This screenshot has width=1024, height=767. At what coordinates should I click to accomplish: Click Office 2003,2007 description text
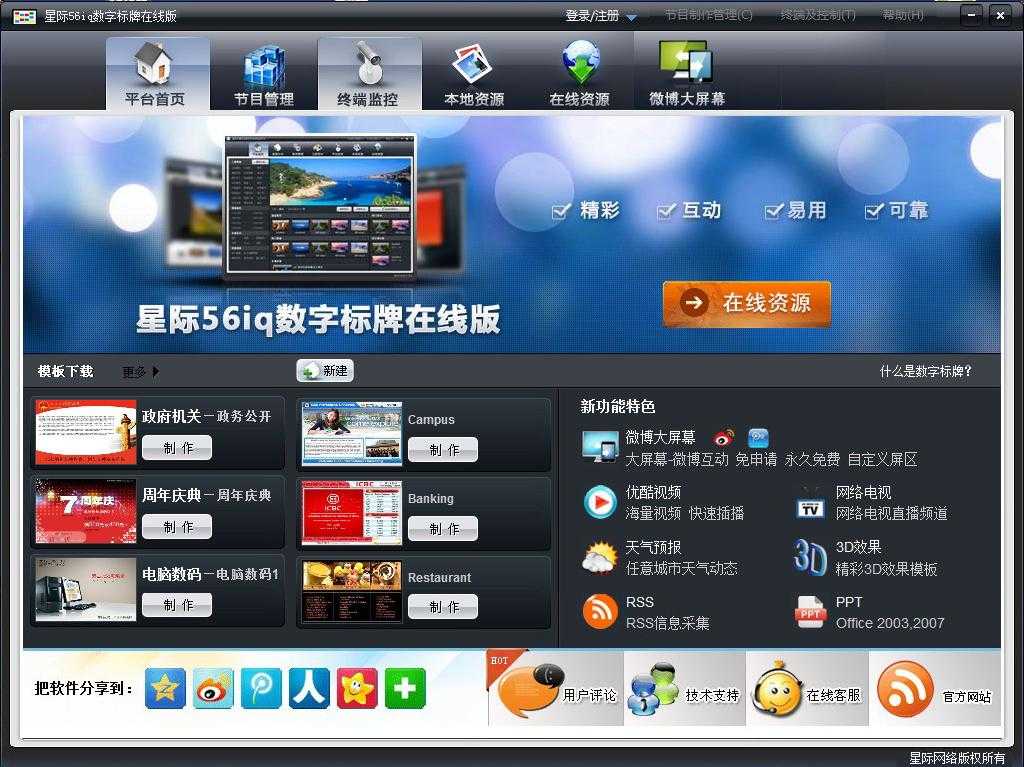890,623
